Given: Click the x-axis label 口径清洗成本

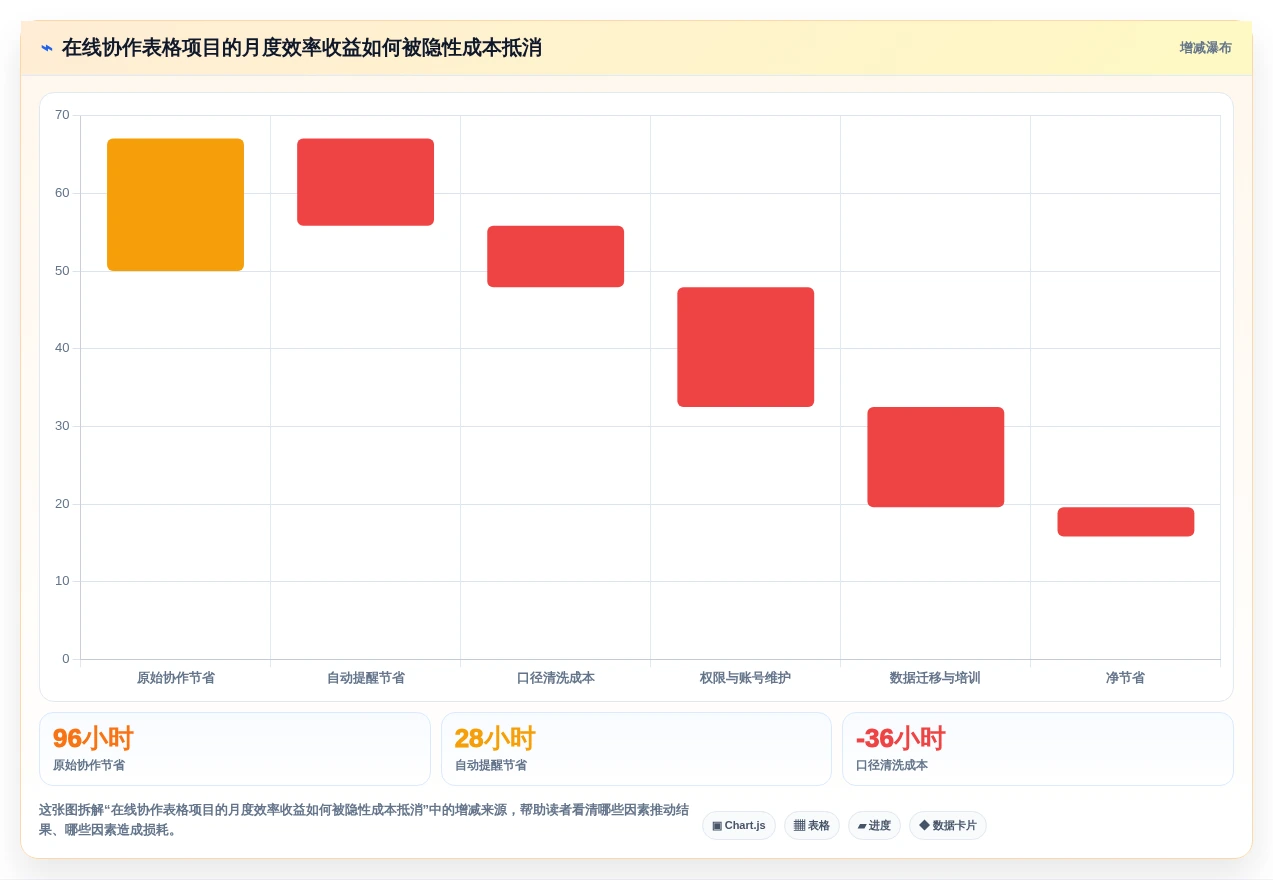Looking at the screenshot, I should coord(556,678).
